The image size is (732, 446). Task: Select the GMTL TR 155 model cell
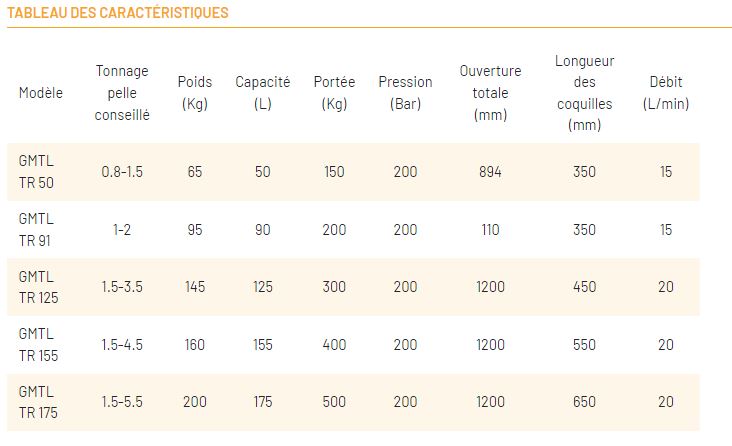(38, 345)
